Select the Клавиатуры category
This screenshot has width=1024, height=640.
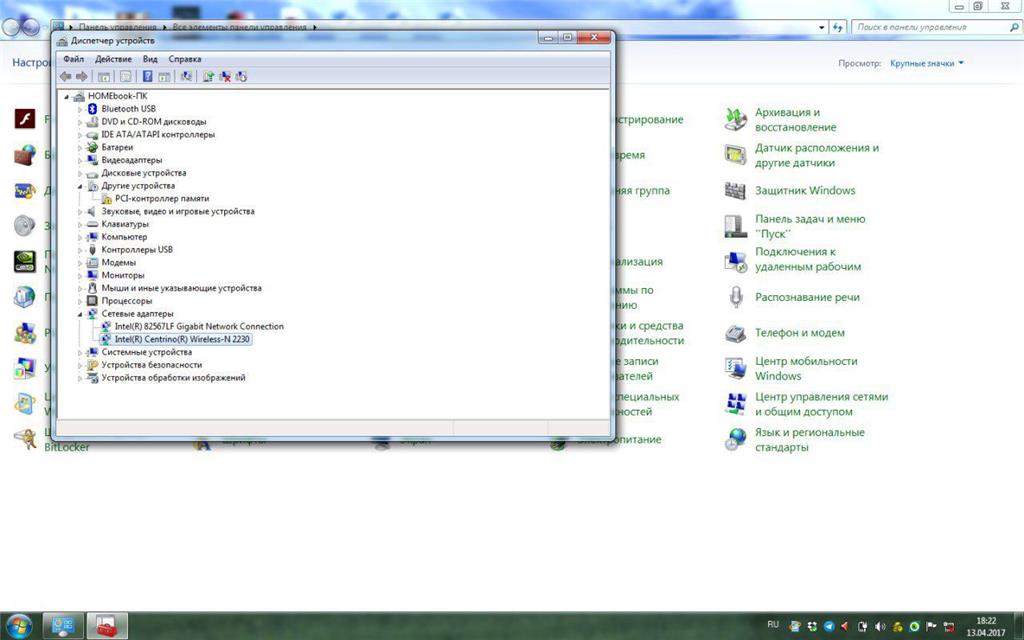[125, 224]
